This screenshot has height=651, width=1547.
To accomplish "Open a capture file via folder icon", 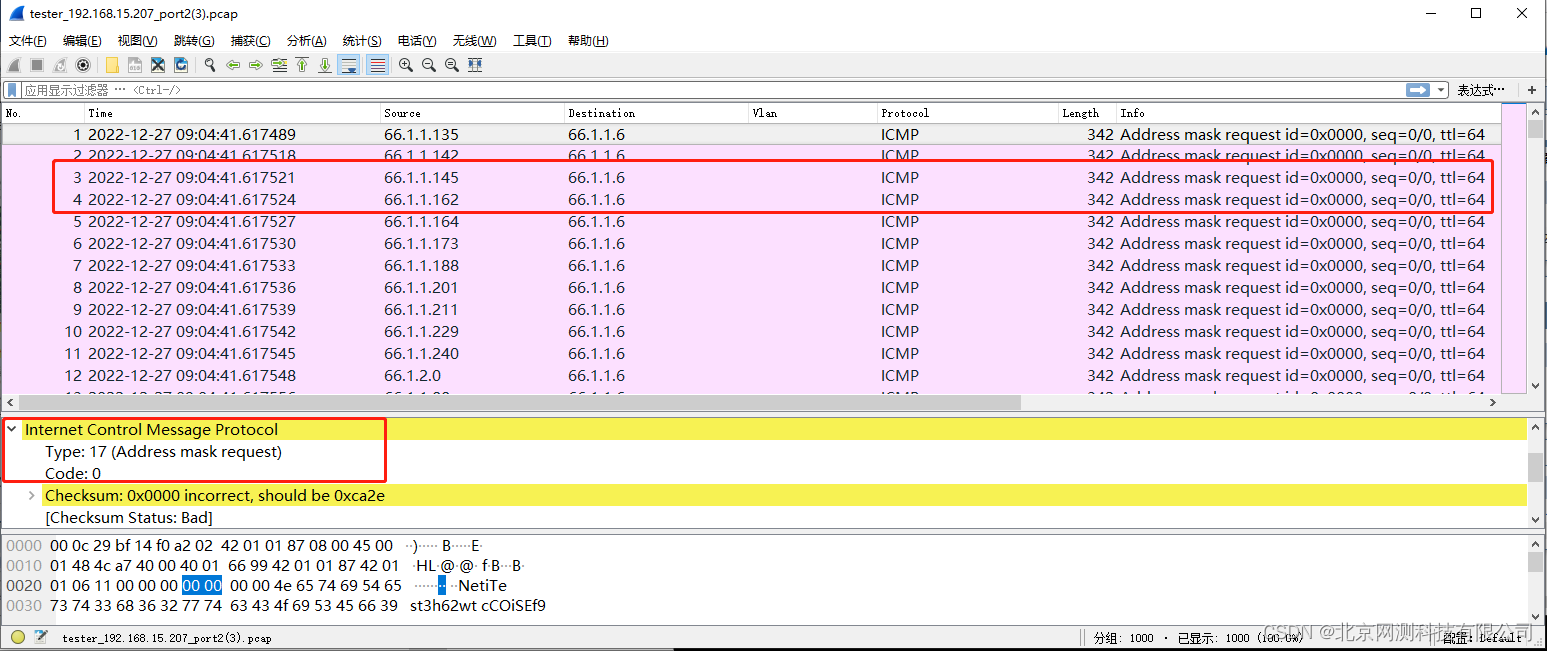I will tap(112, 65).
